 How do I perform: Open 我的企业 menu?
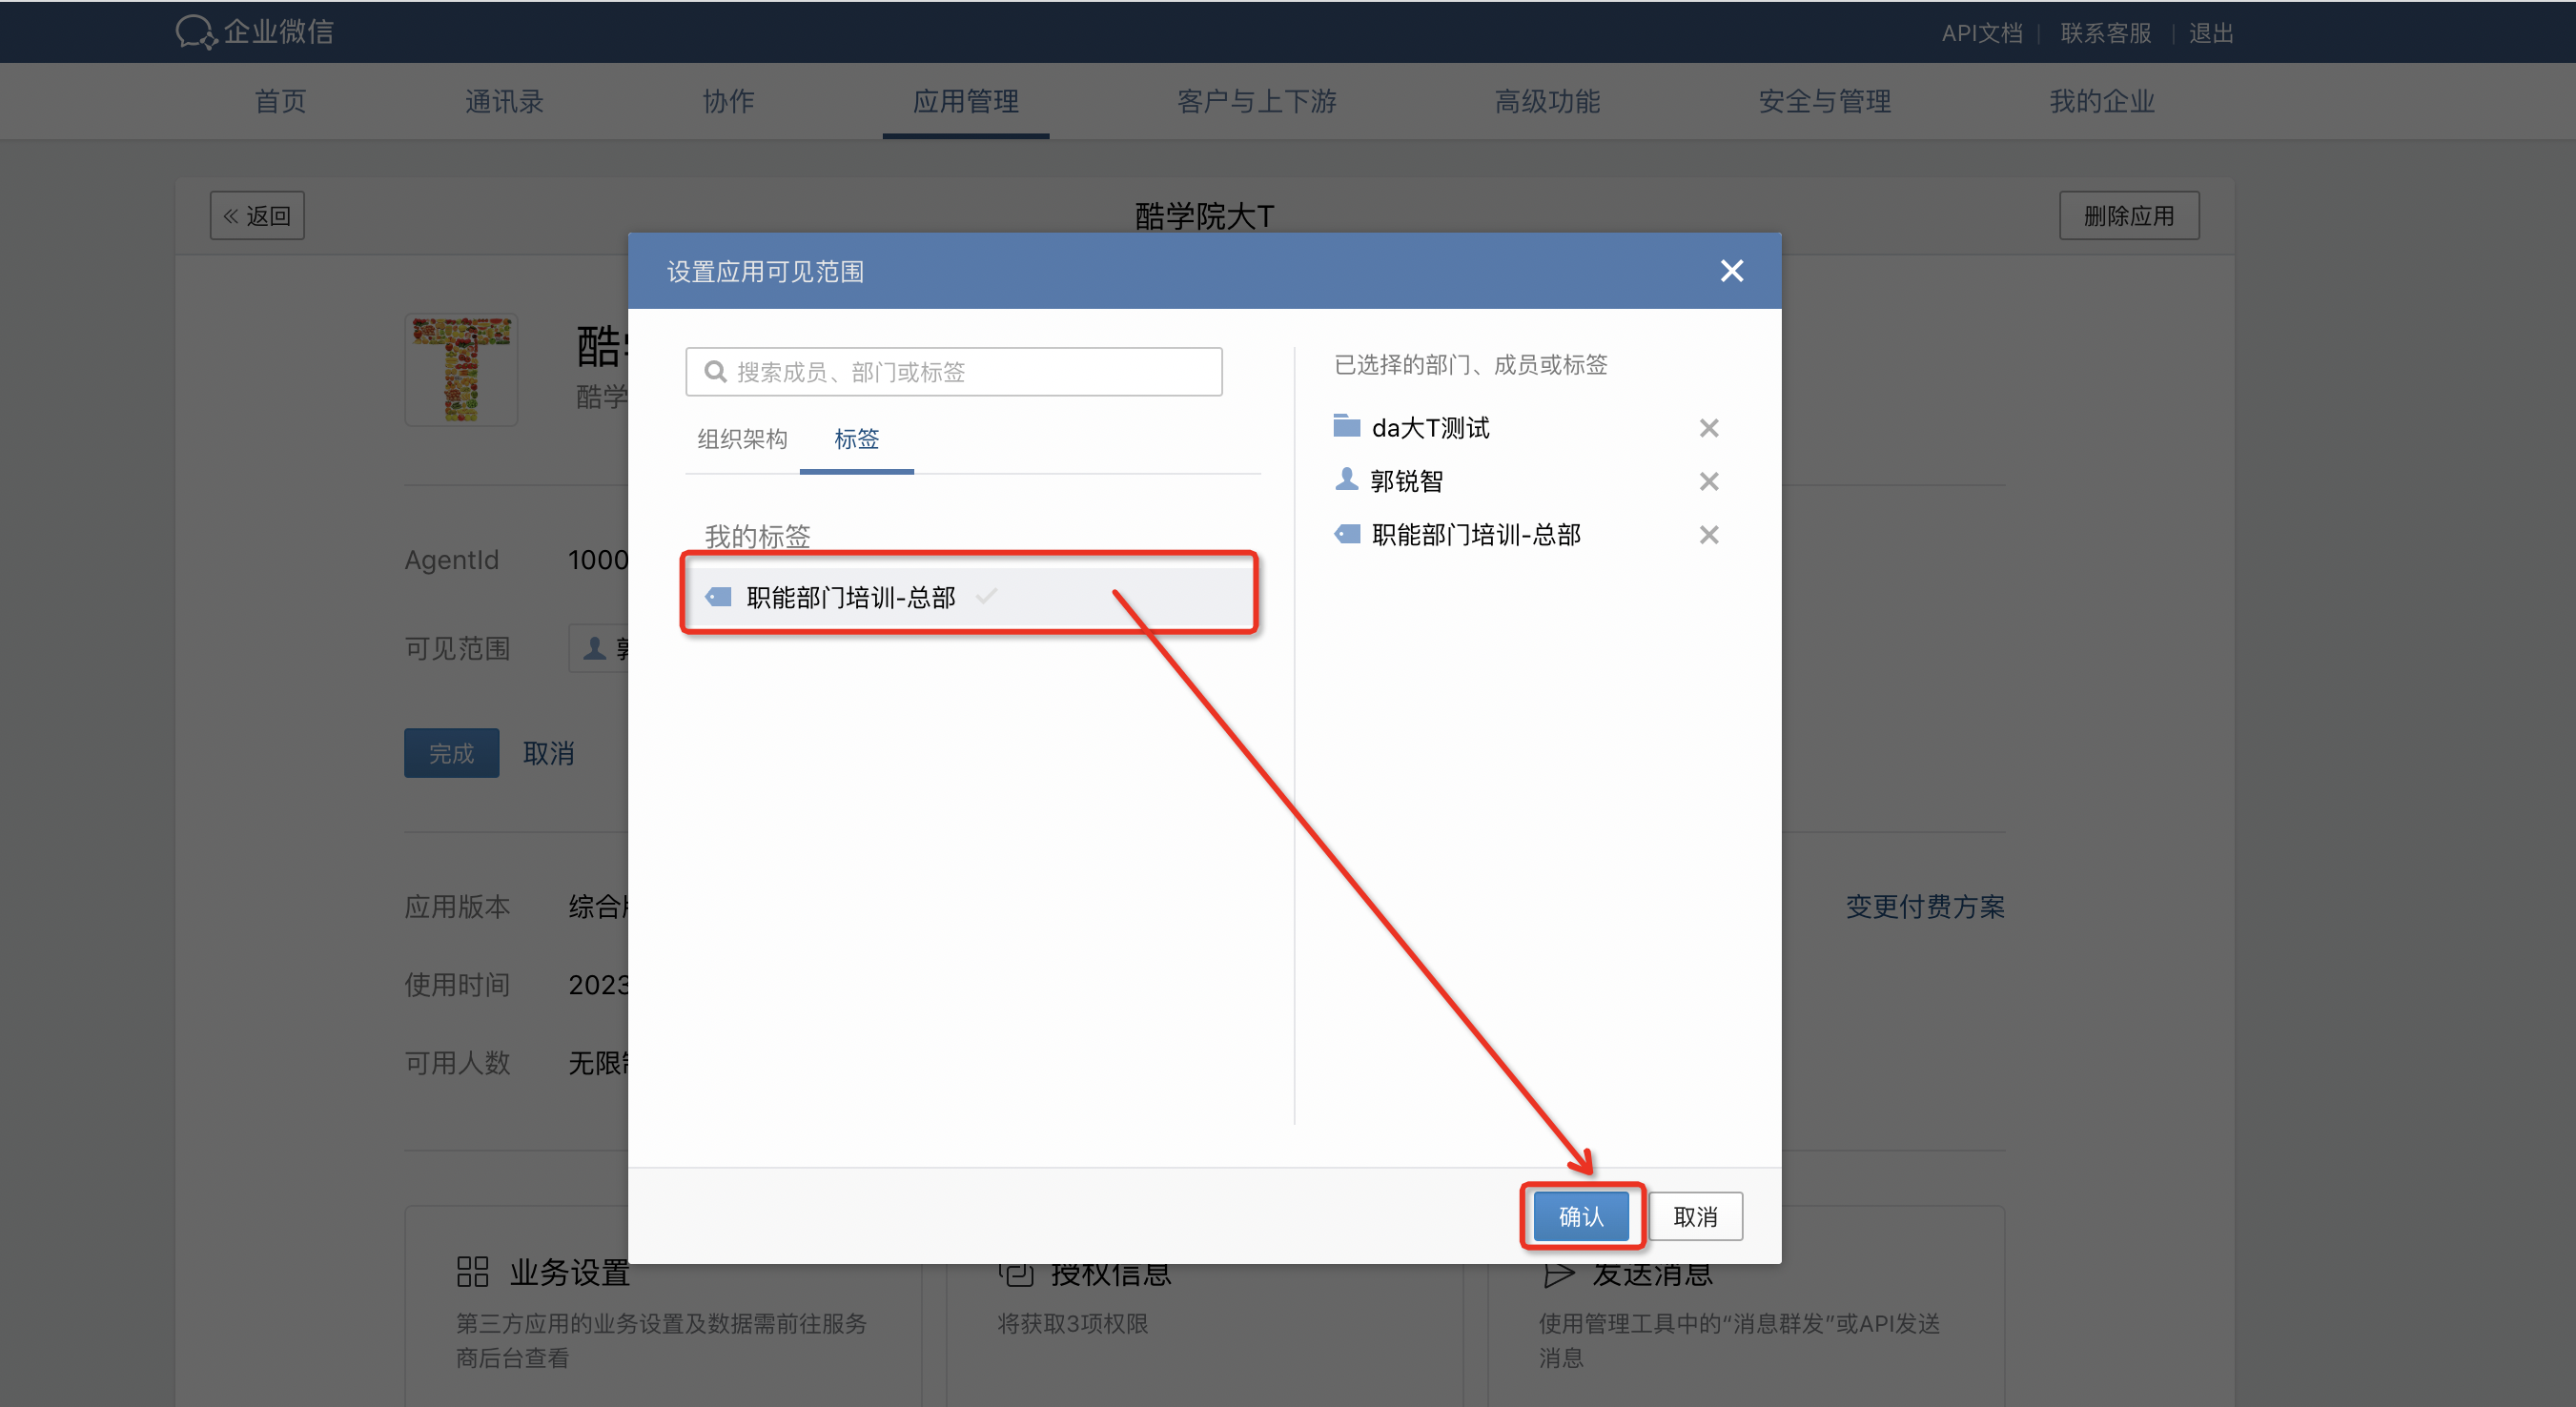(2102, 101)
